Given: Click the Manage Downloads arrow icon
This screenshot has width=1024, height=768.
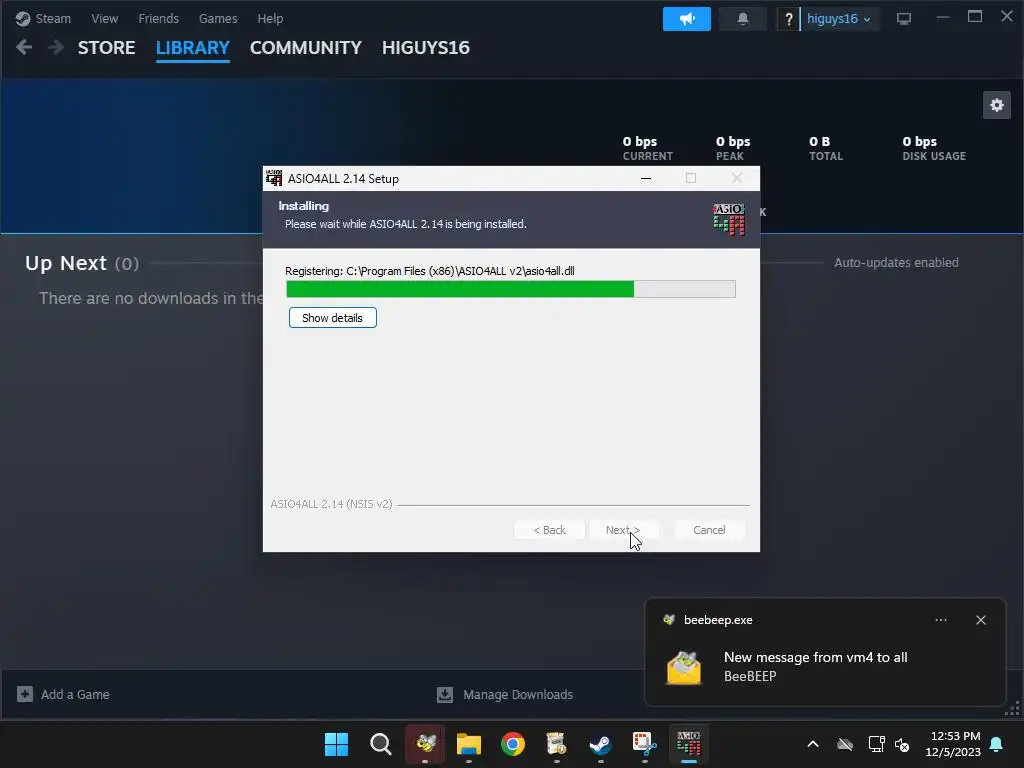Looking at the screenshot, I should (445, 694).
